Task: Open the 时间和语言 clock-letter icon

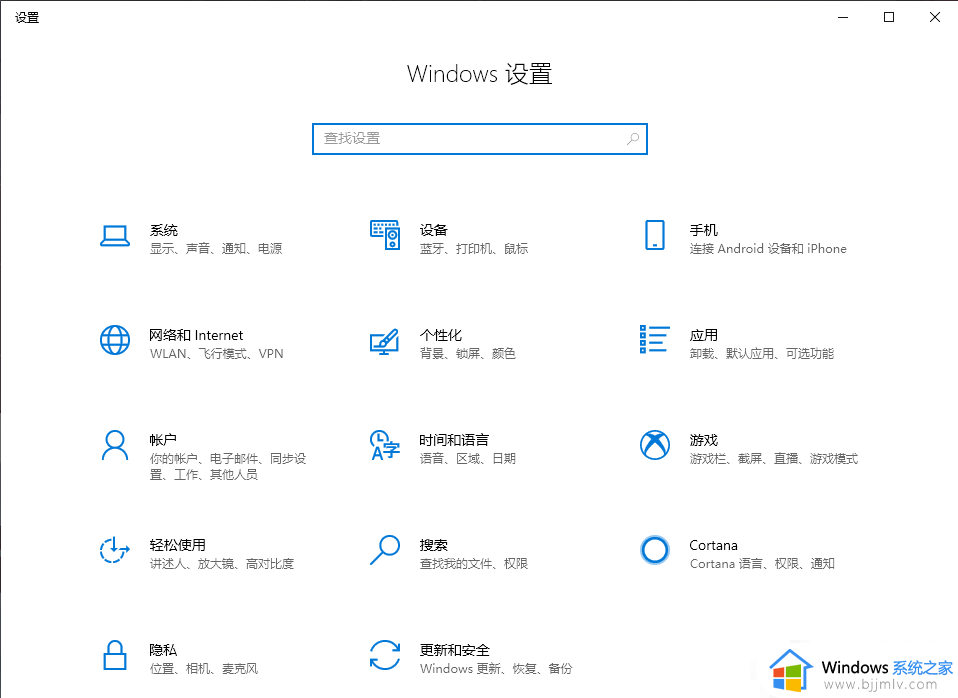Action: pyautogui.click(x=385, y=445)
